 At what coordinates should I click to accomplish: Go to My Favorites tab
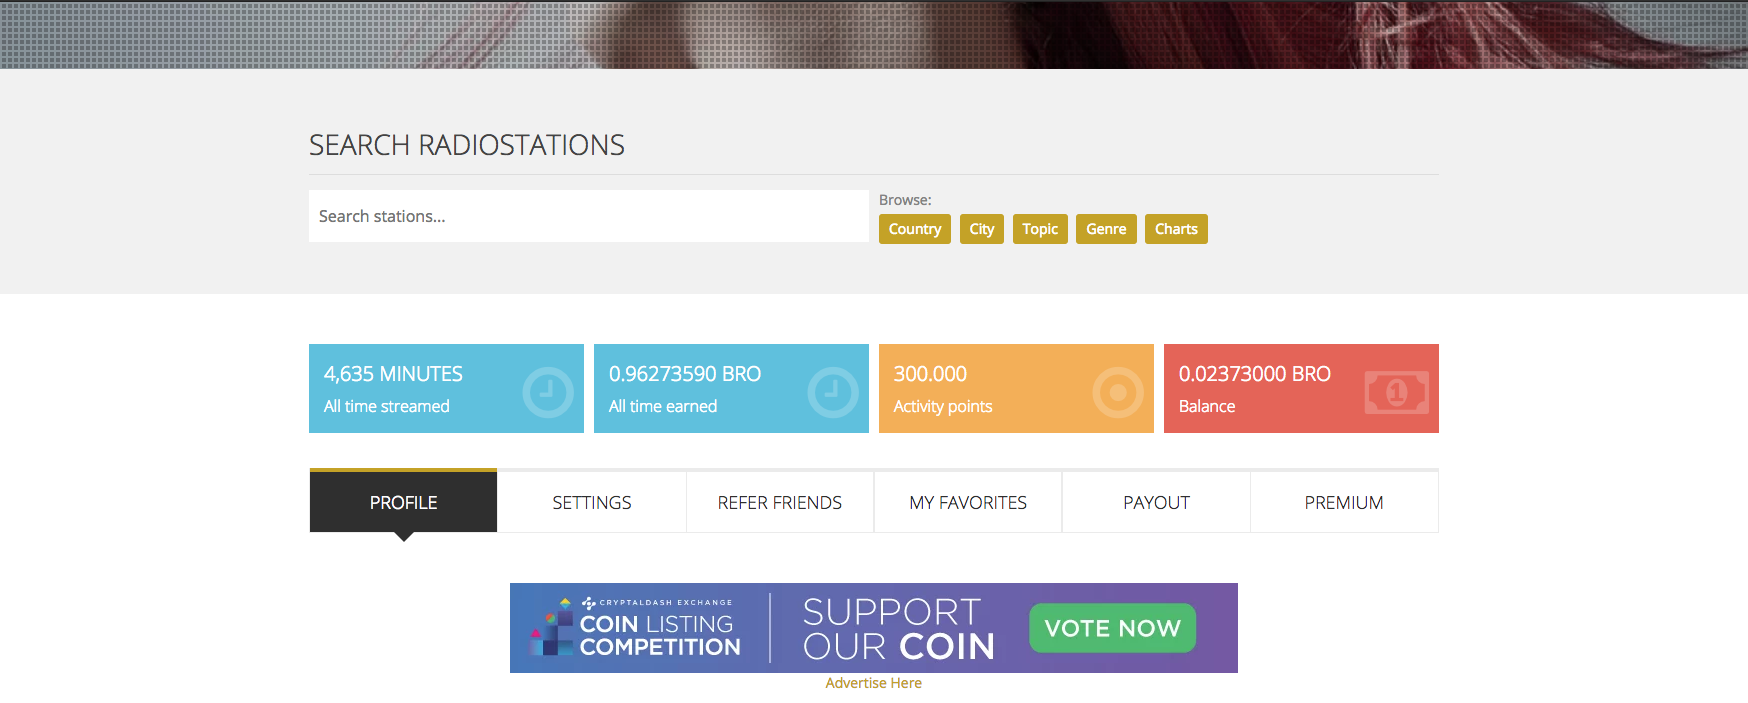(967, 502)
